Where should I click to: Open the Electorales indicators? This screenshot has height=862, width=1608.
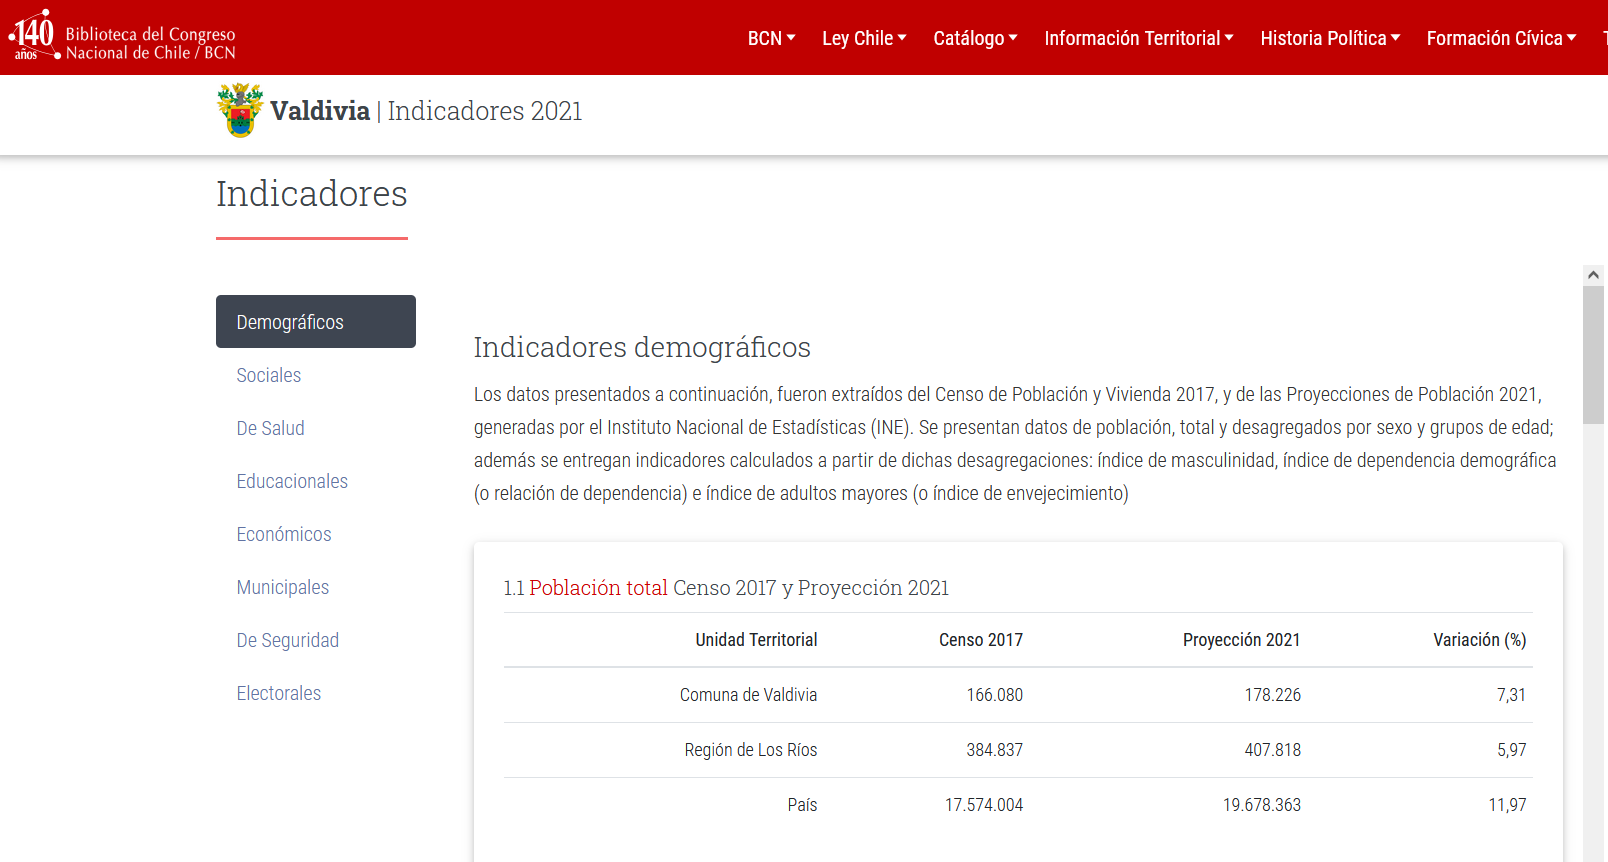(x=279, y=693)
